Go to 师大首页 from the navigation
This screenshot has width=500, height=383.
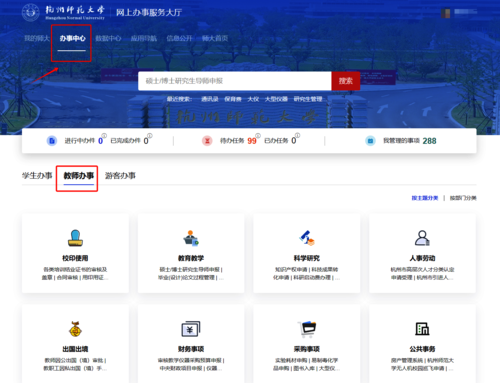point(215,38)
